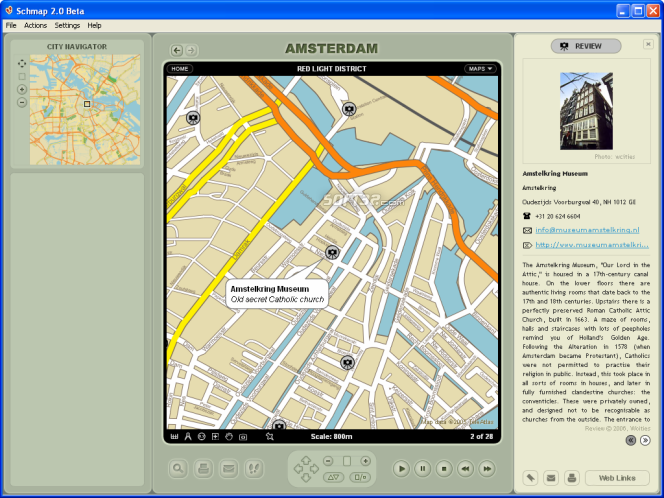This screenshot has width=664, height=498.
Task: Click the "RED LIGHT DISTRICT" map title
Action: (332, 69)
